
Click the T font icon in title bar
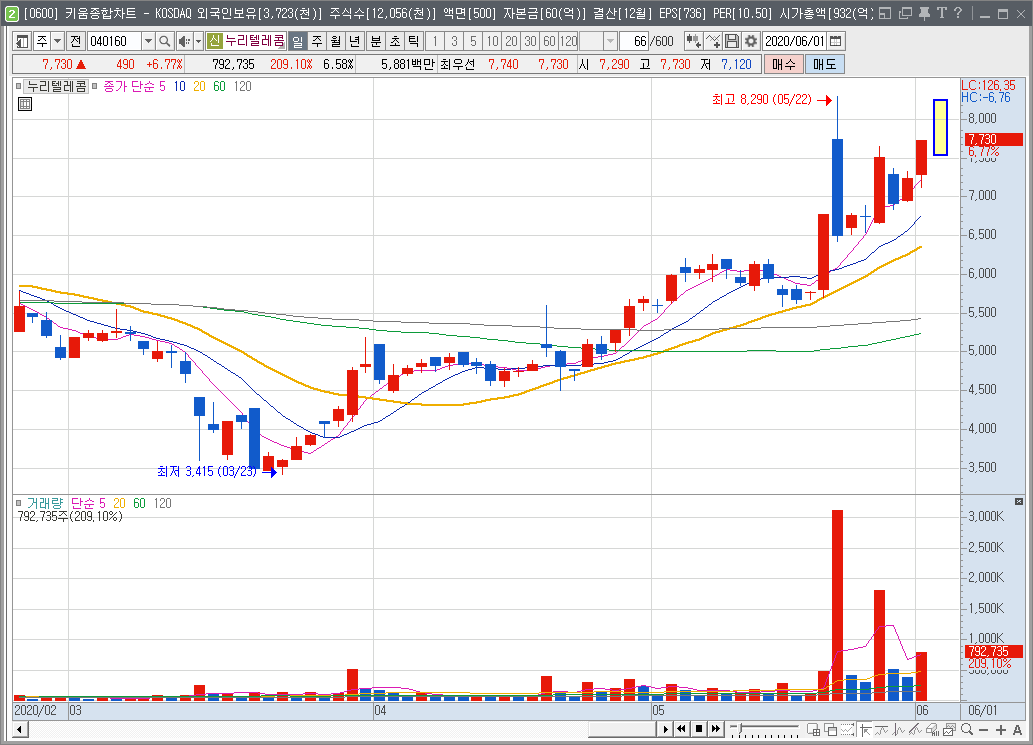(x=941, y=13)
